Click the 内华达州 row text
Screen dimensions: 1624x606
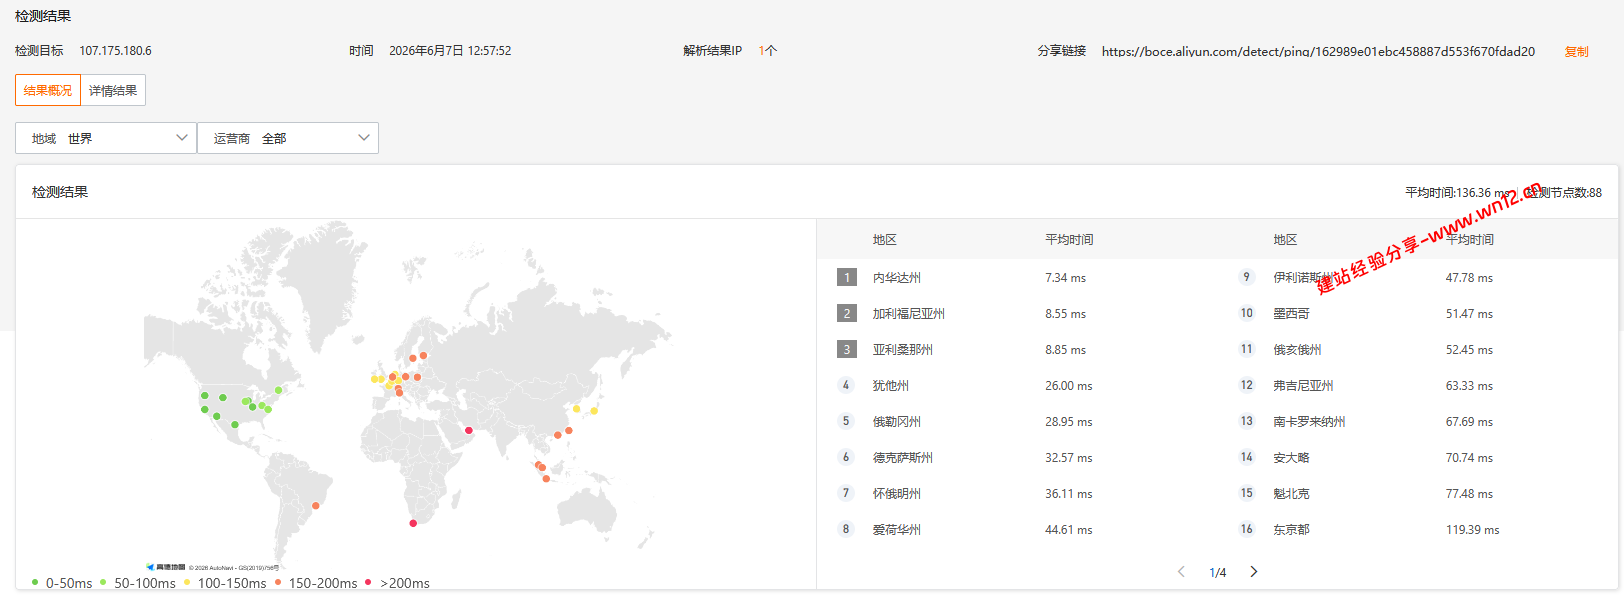coord(896,278)
